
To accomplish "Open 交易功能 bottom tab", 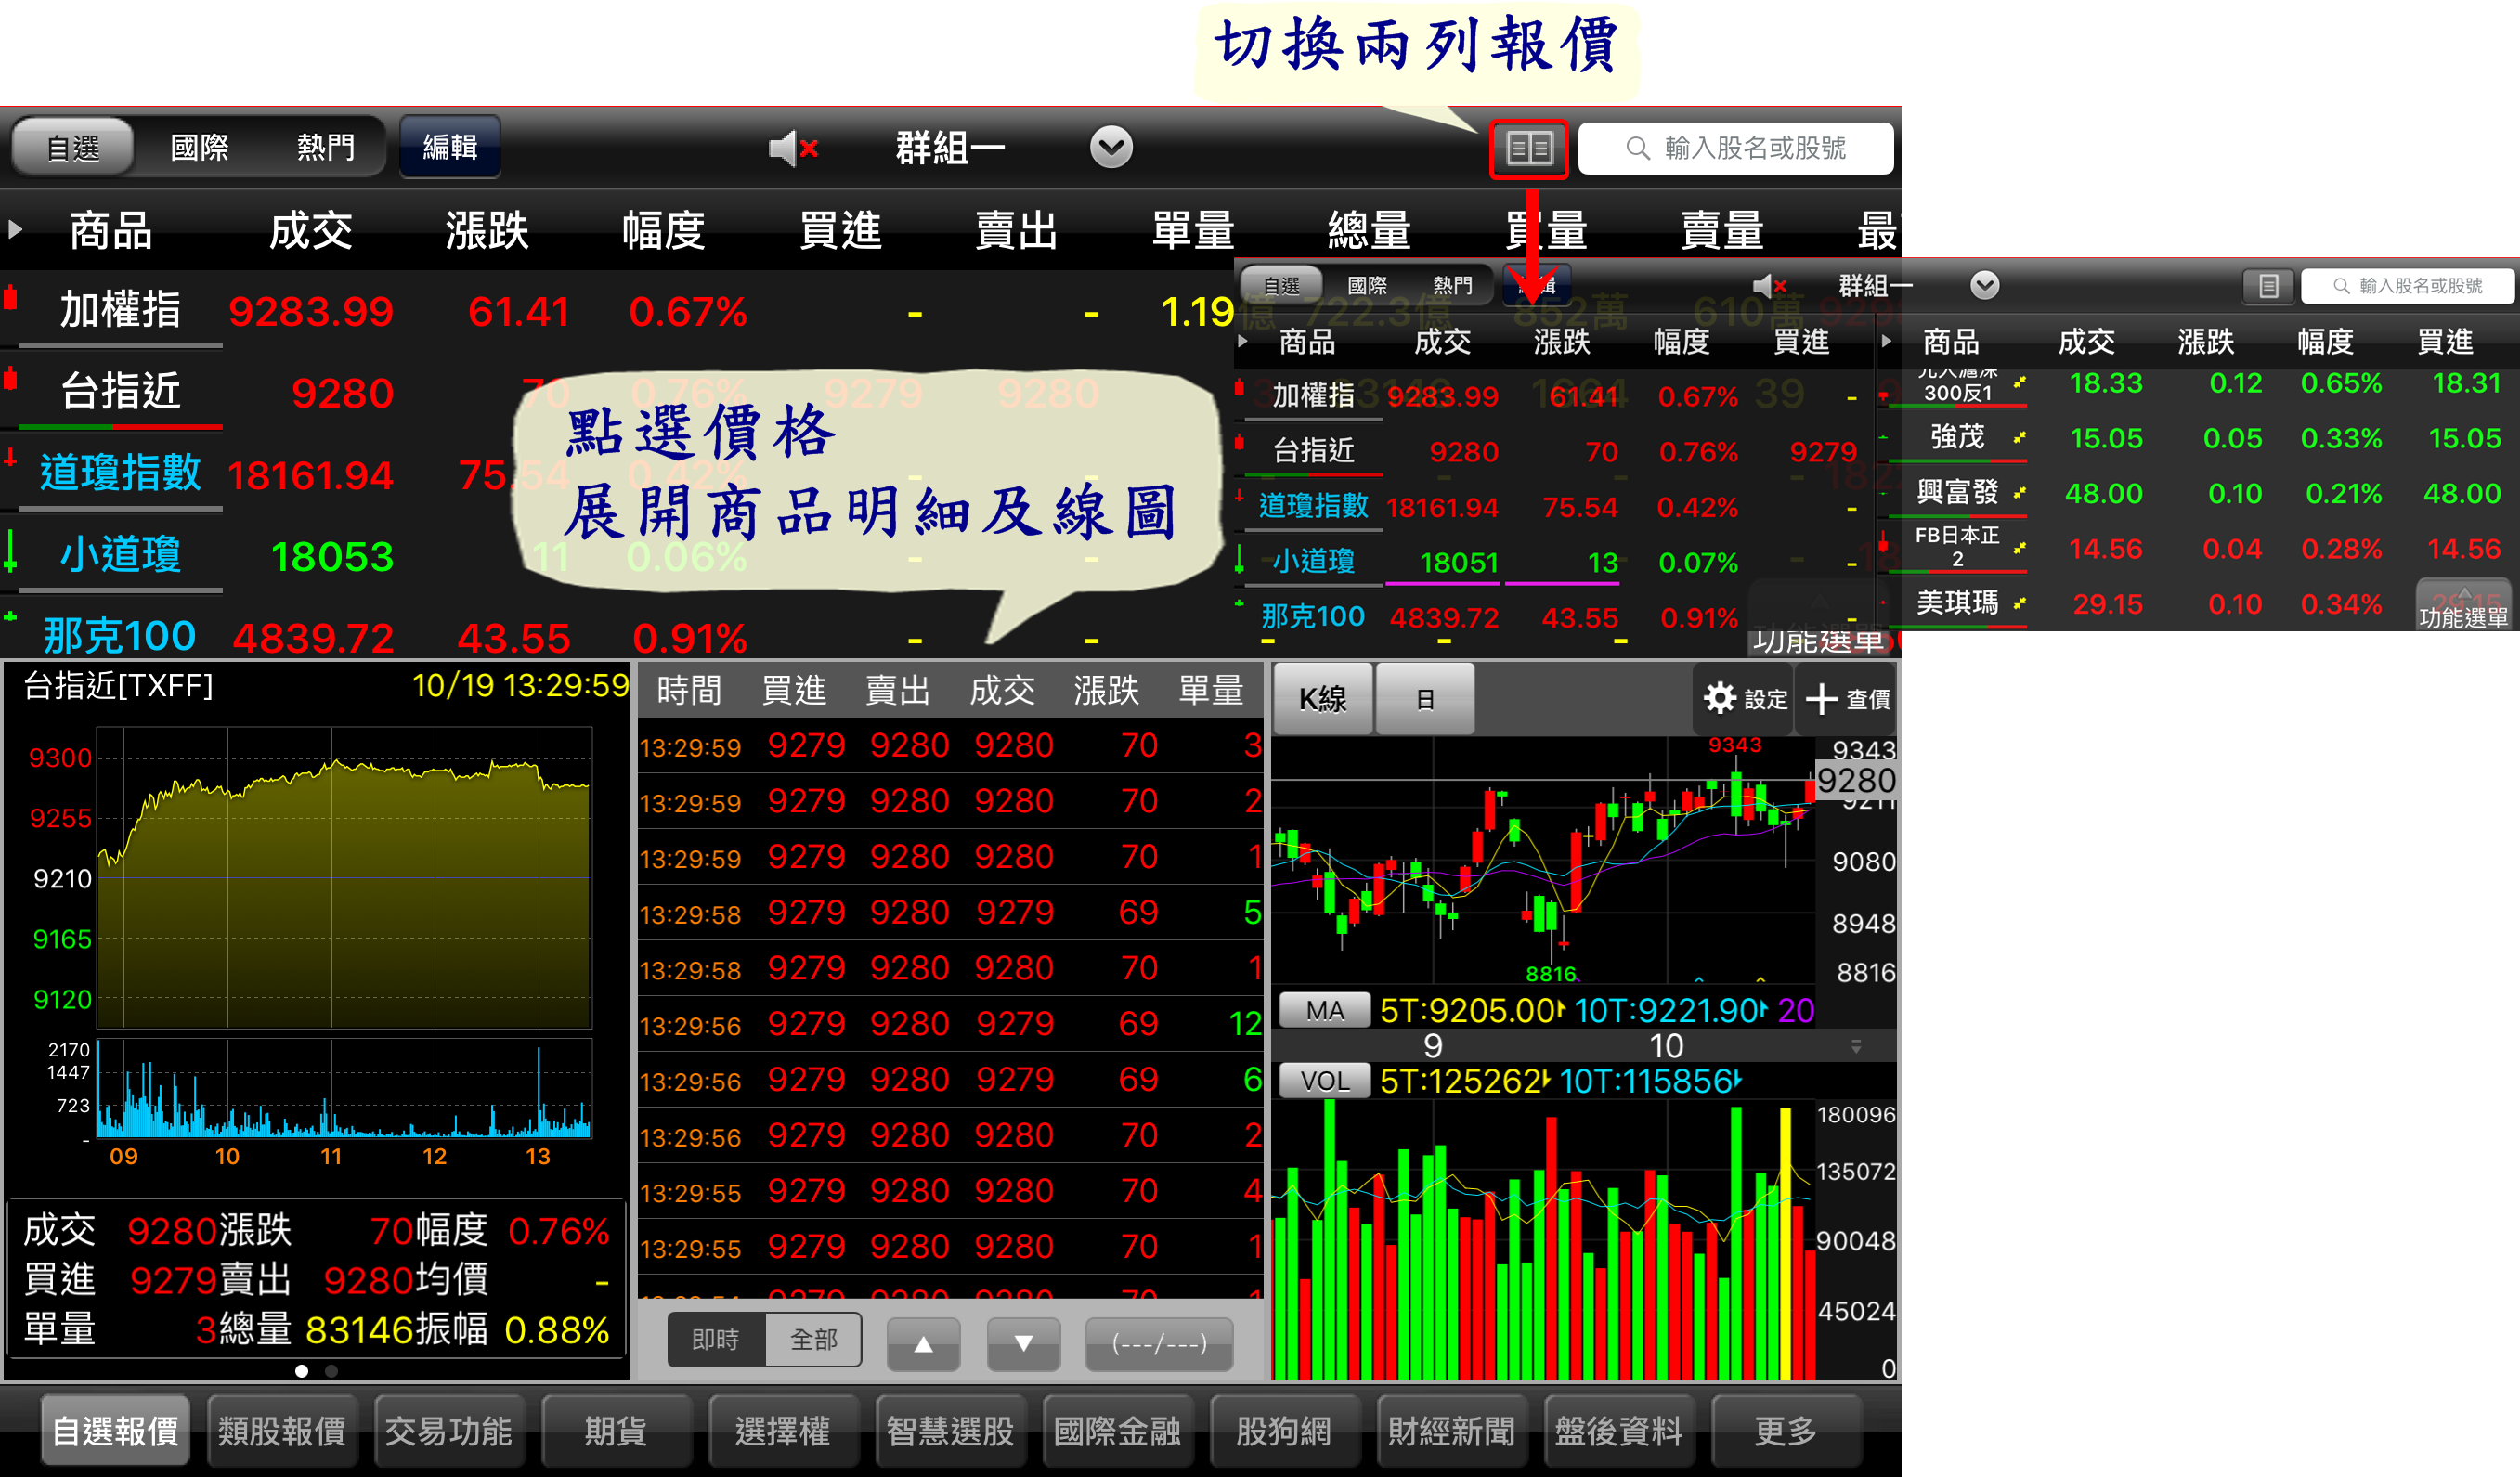I will coord(449,1432).
